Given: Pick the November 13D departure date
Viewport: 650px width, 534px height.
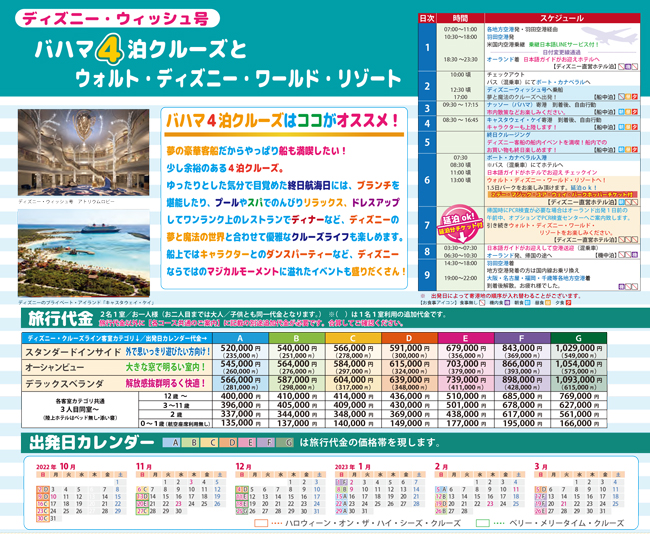Looking at the screenshot, I should coord(142,496).
